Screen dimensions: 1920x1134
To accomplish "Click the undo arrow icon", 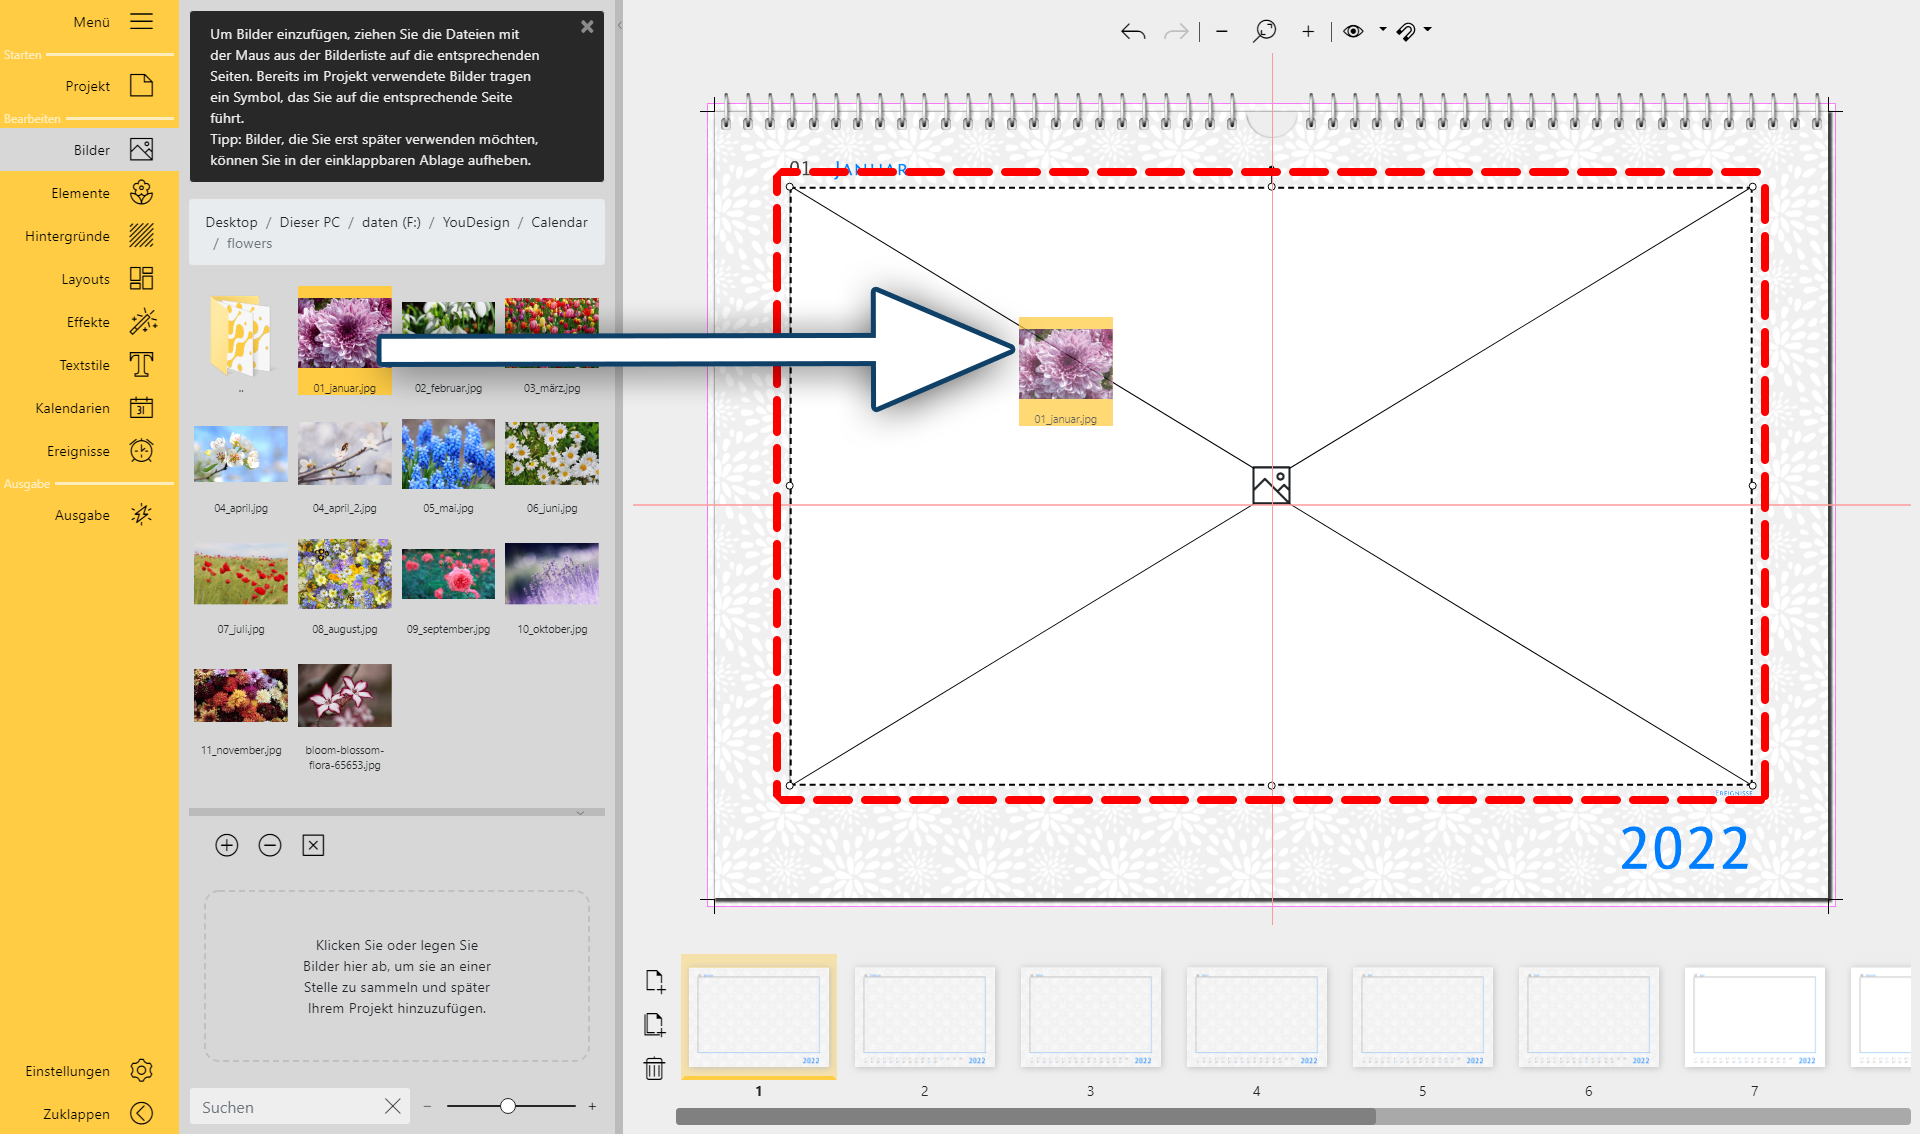I will click(x=1132, y=32).
